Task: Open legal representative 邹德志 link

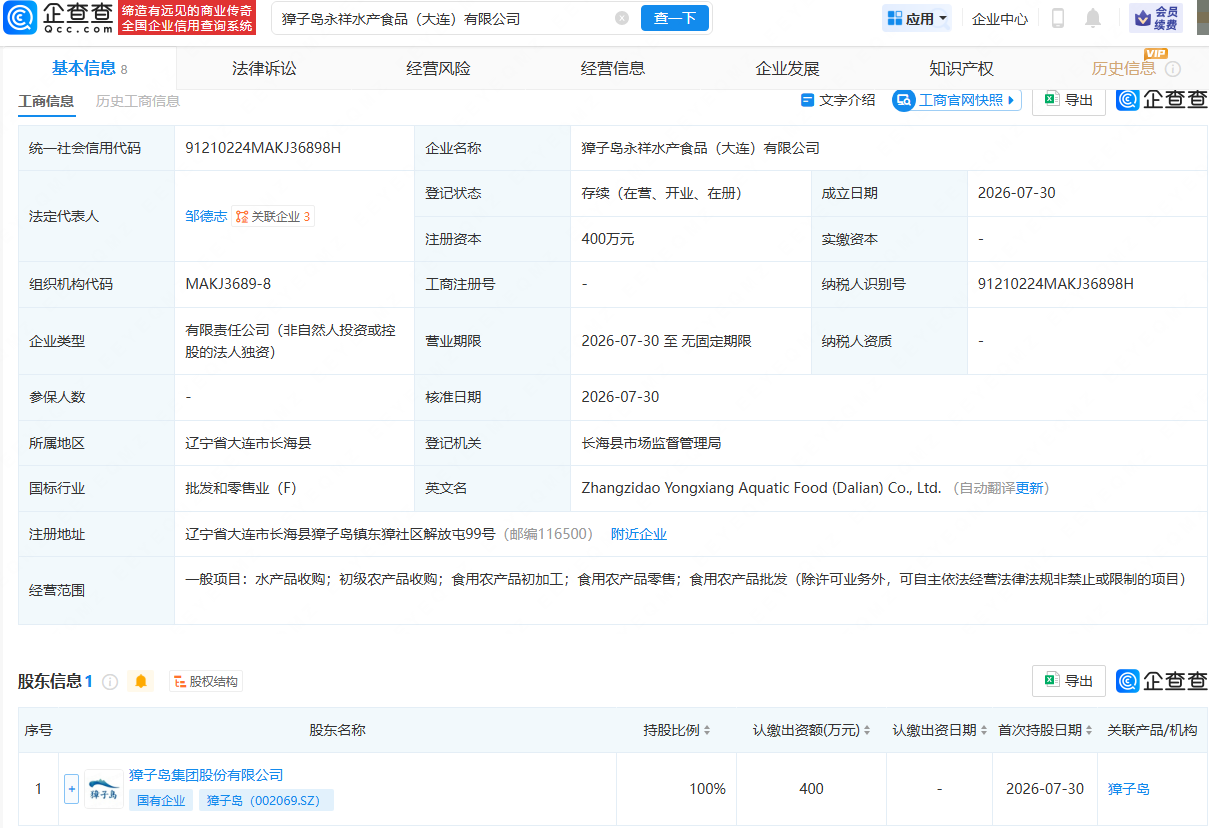Action: [x=206, y=216]
